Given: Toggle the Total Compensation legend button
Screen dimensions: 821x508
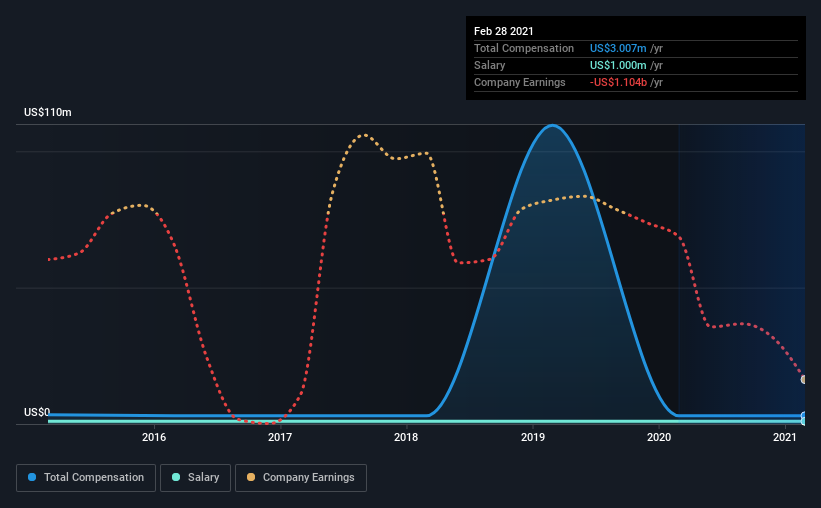Looking at the screenshot, I should [86, 478].
